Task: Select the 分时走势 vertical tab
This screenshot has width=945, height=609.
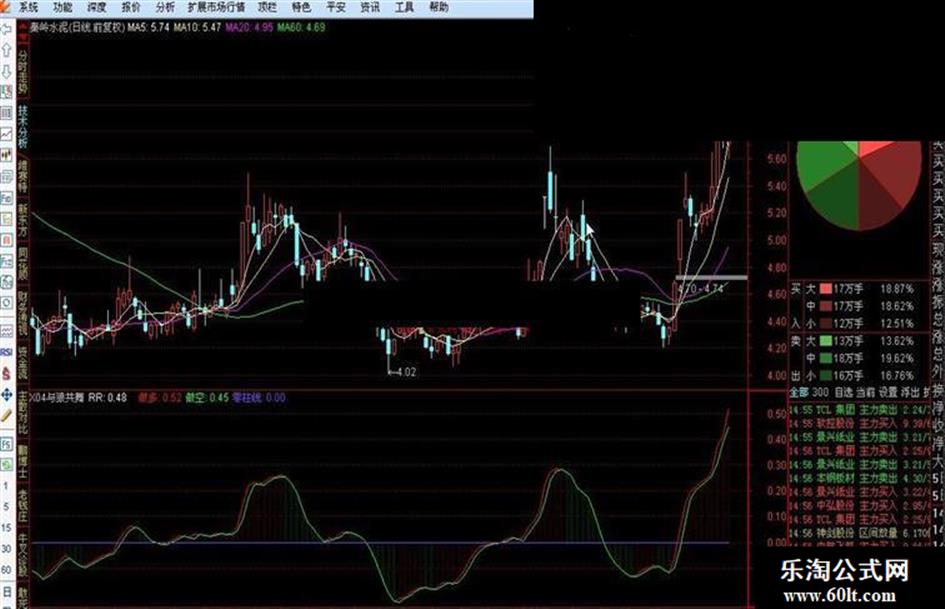Action: 23,71
